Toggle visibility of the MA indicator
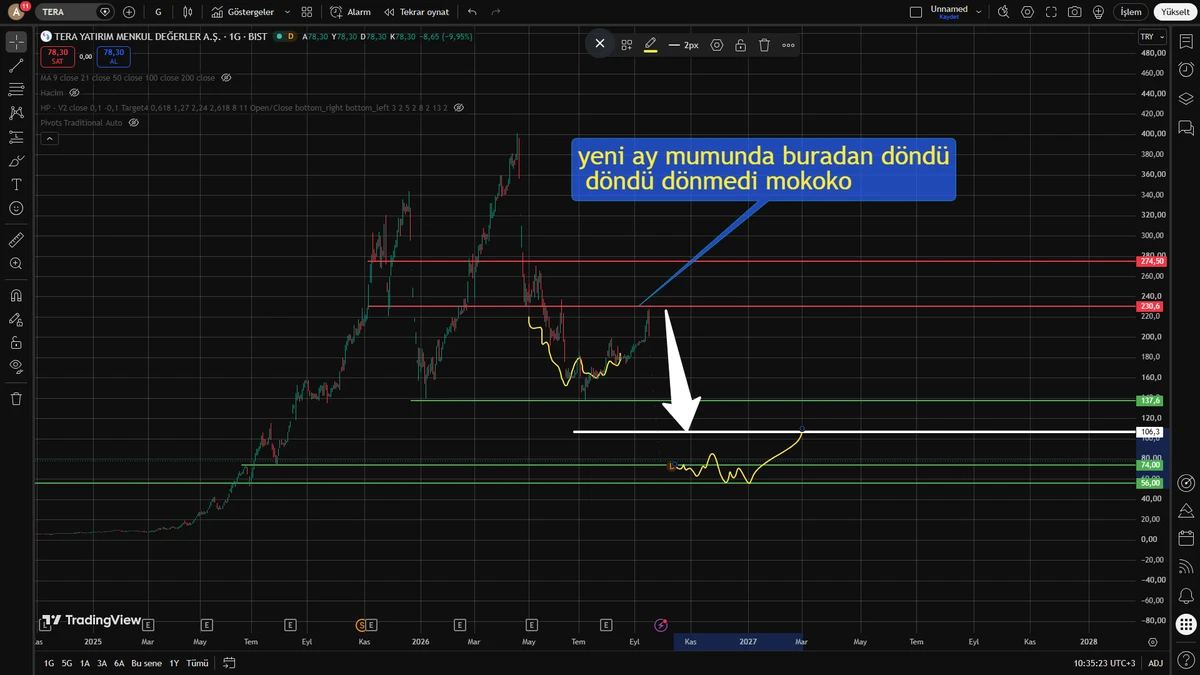 (226, 78)
